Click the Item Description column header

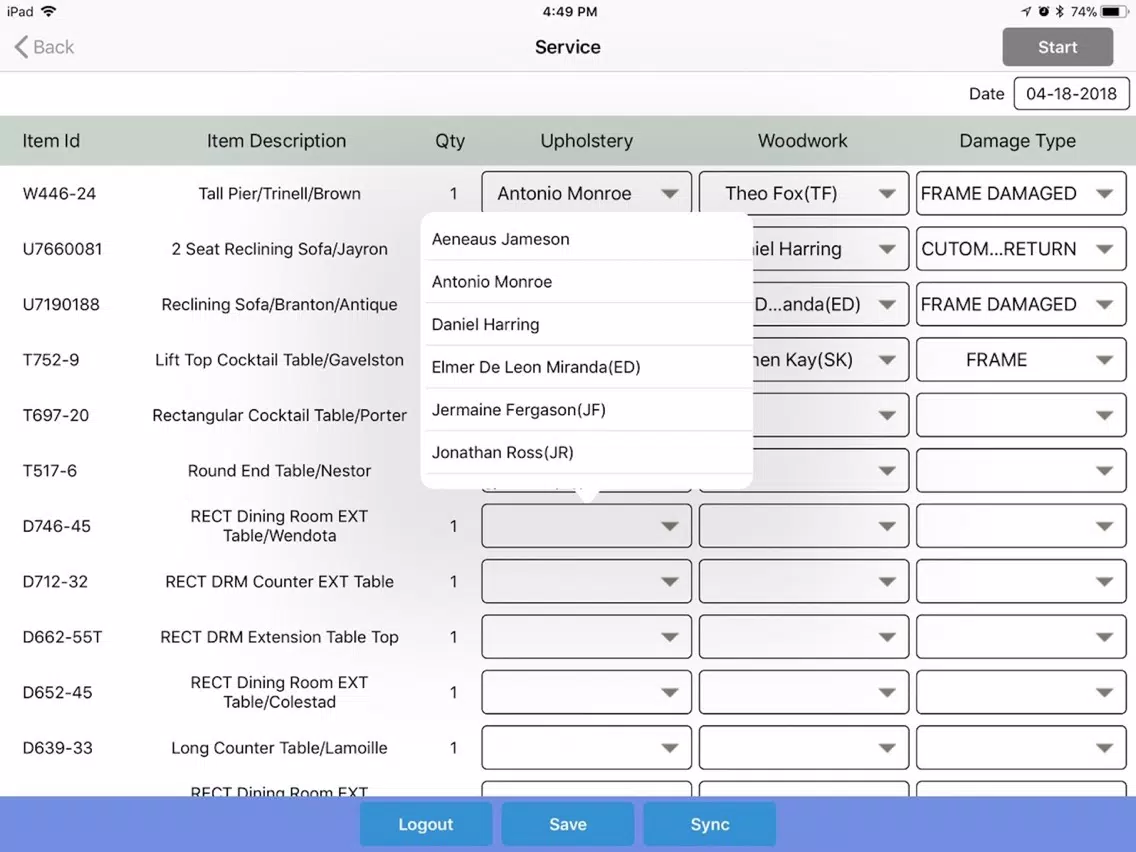click(x=276, y=141)
